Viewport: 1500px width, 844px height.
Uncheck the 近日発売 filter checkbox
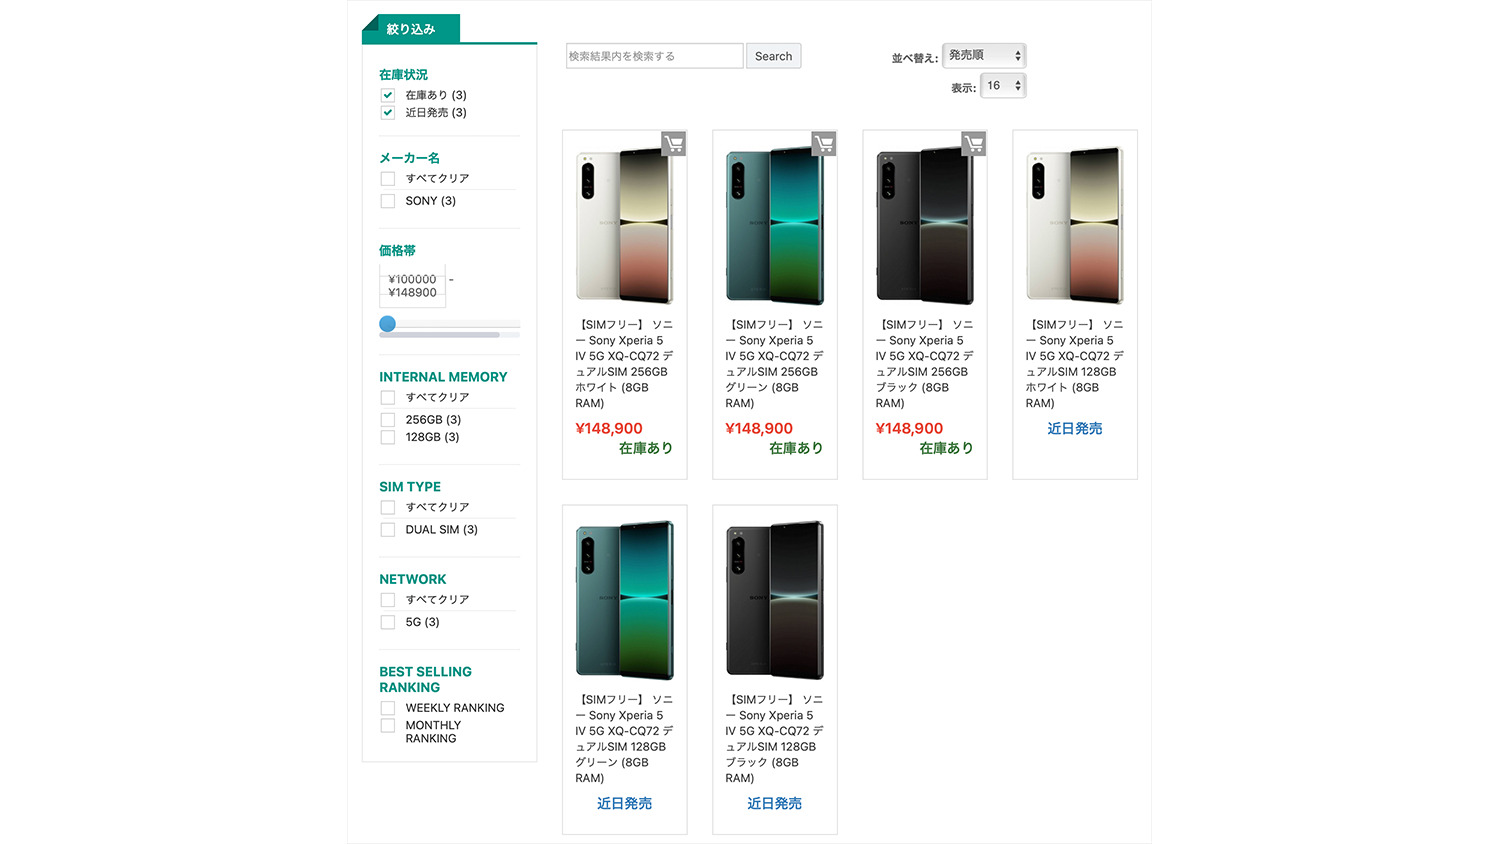388,113
